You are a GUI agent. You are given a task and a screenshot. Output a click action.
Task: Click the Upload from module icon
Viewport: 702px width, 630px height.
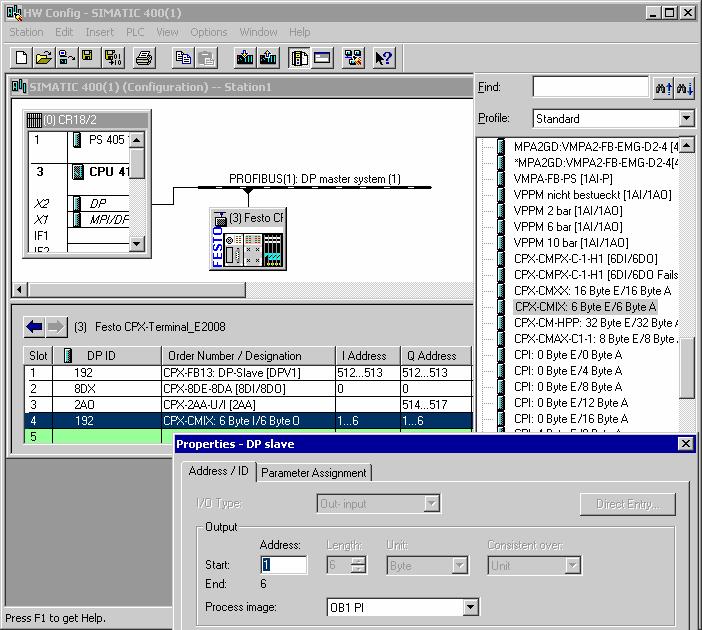tap(268, 58)
